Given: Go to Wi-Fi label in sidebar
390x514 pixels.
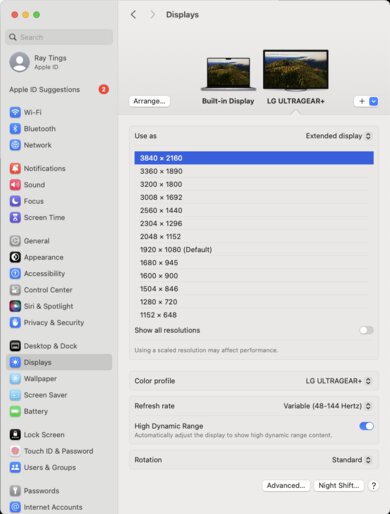Looking at the screenshot, I should pos(33,112).
